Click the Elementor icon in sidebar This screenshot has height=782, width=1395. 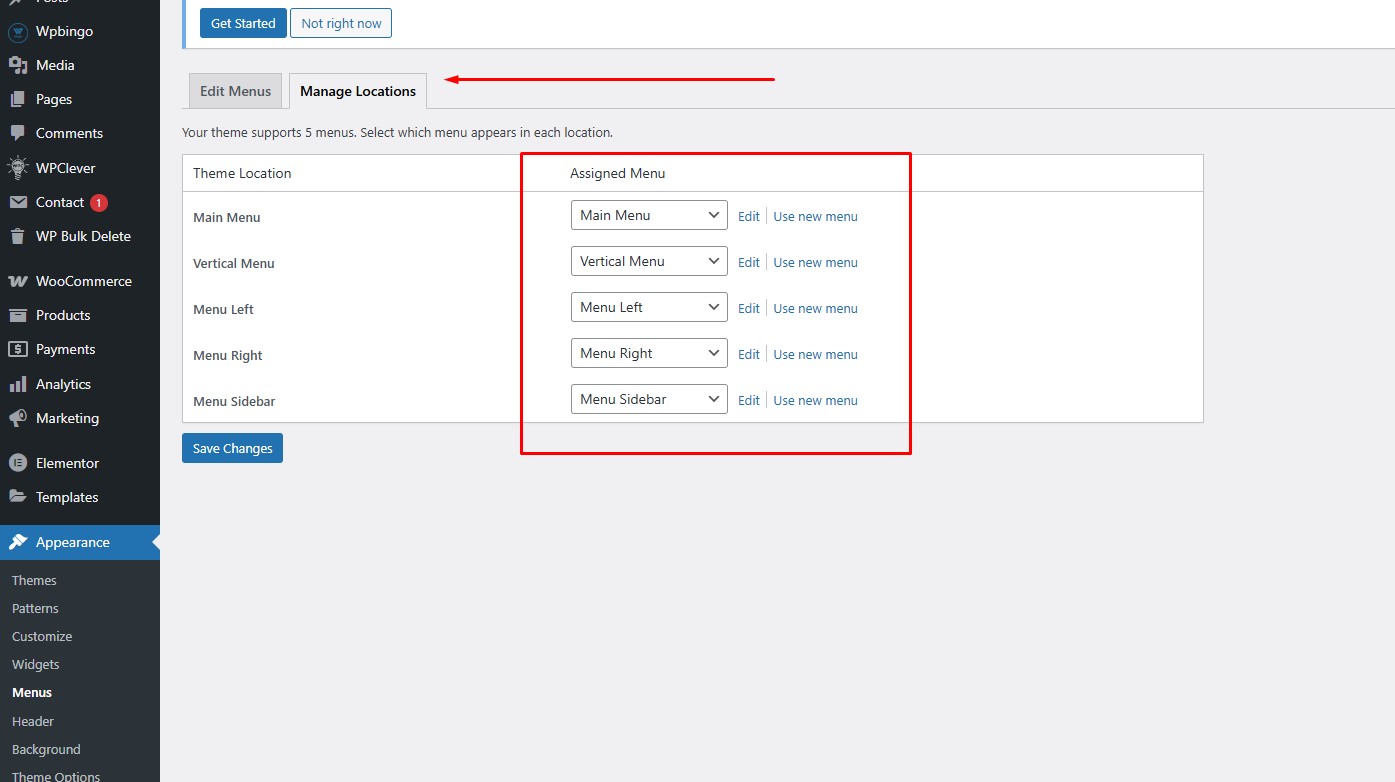click(x=17, y=463)
